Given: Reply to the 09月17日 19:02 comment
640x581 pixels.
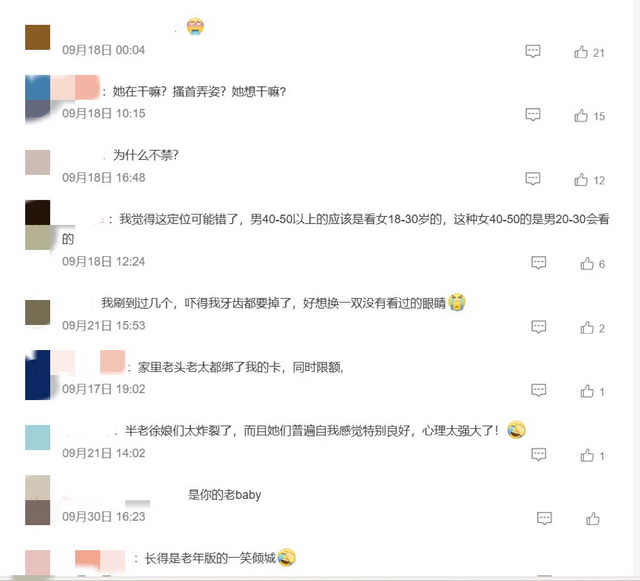Looking at the screenshot, I should [538, 390].
